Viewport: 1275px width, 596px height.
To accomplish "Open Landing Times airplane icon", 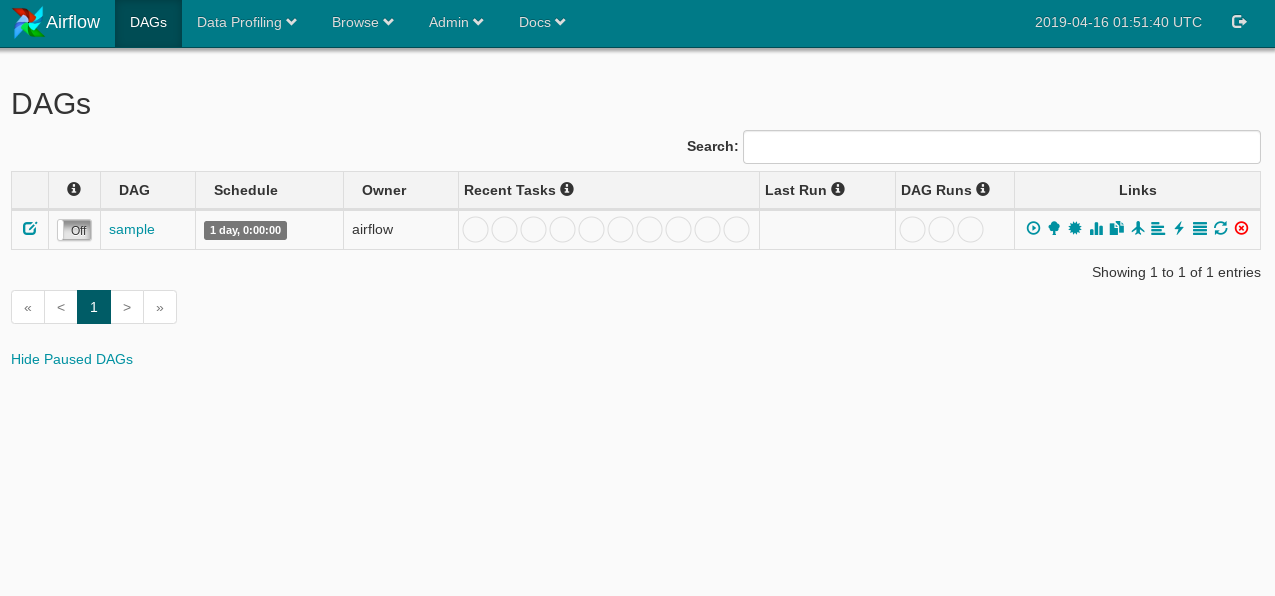I will coord(1138,228).
